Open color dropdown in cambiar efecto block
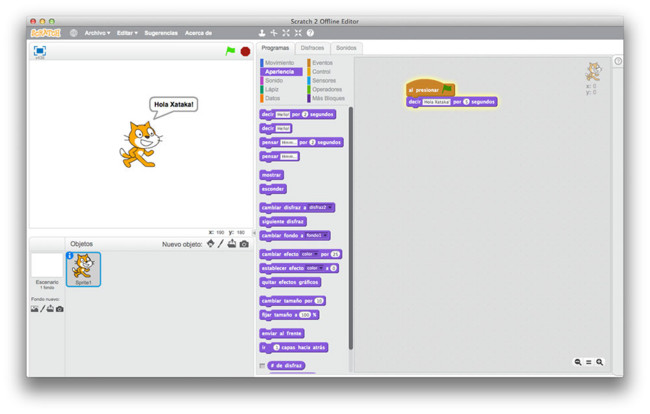The width and height of the screenshot is (650, 414). tap(309, 254)
